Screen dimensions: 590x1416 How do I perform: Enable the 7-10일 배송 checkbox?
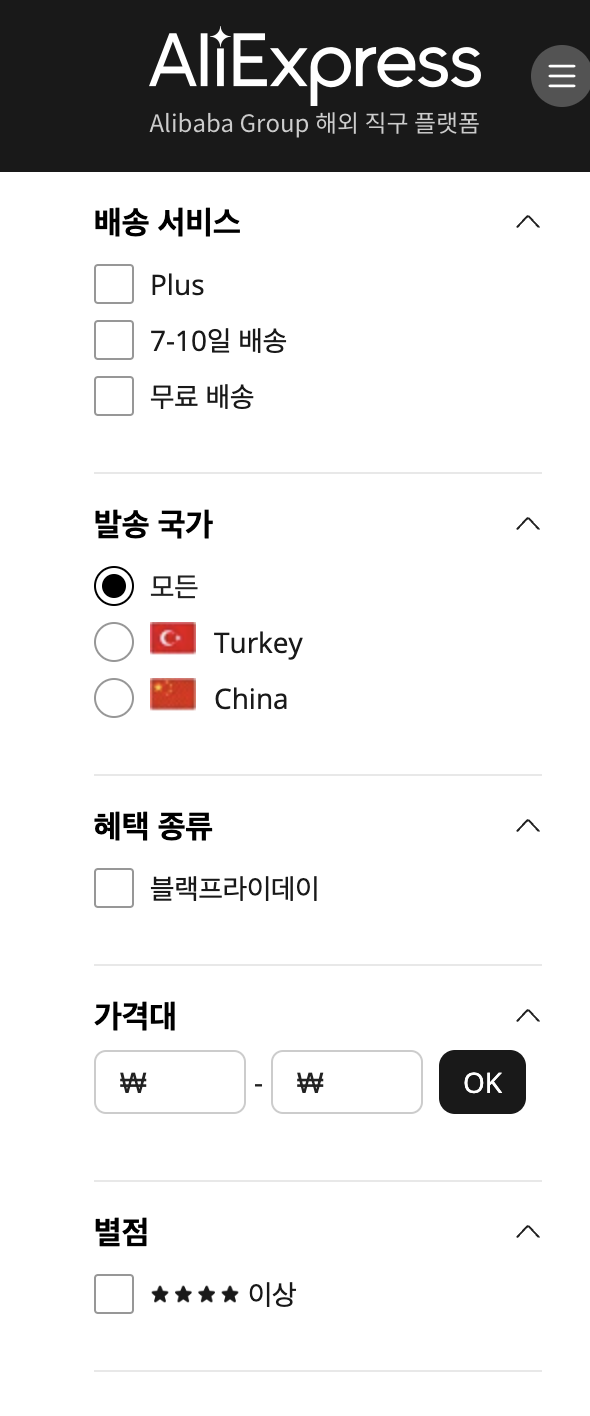pyautogui.click(x=114, y=340)
